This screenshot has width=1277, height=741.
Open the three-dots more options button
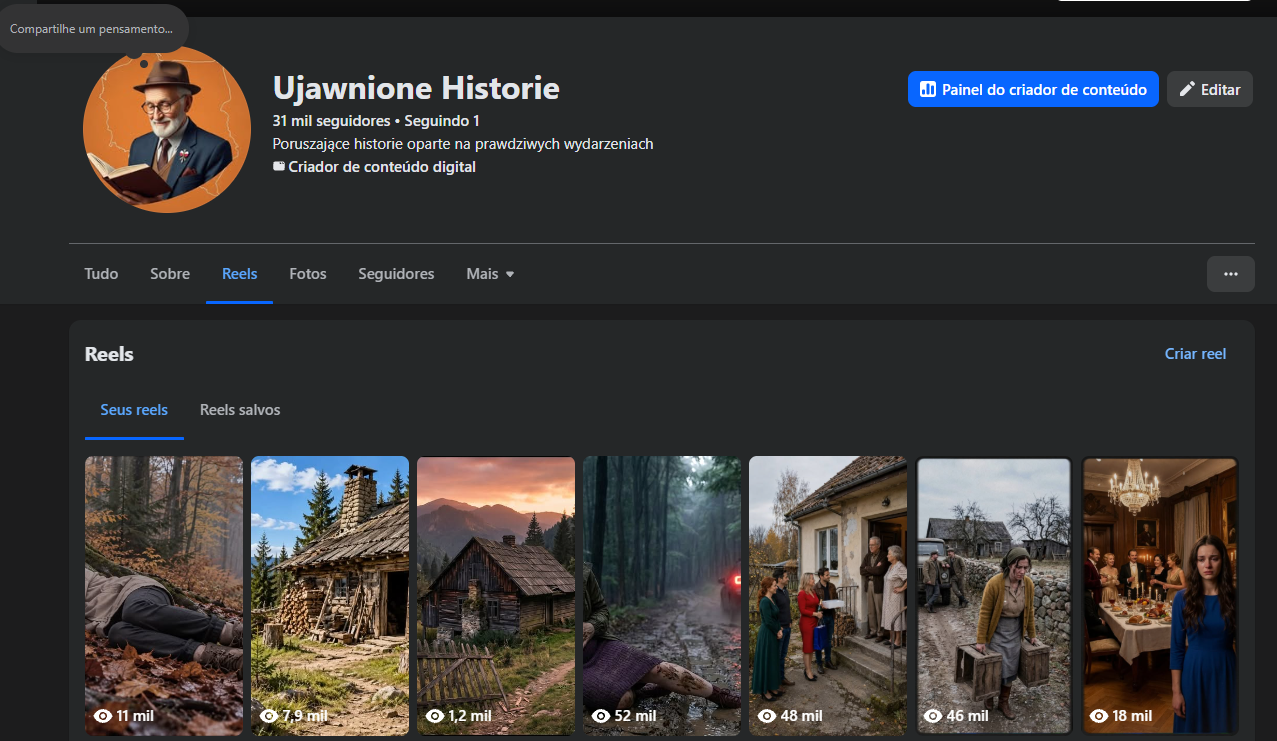(x=1231, y=274)
